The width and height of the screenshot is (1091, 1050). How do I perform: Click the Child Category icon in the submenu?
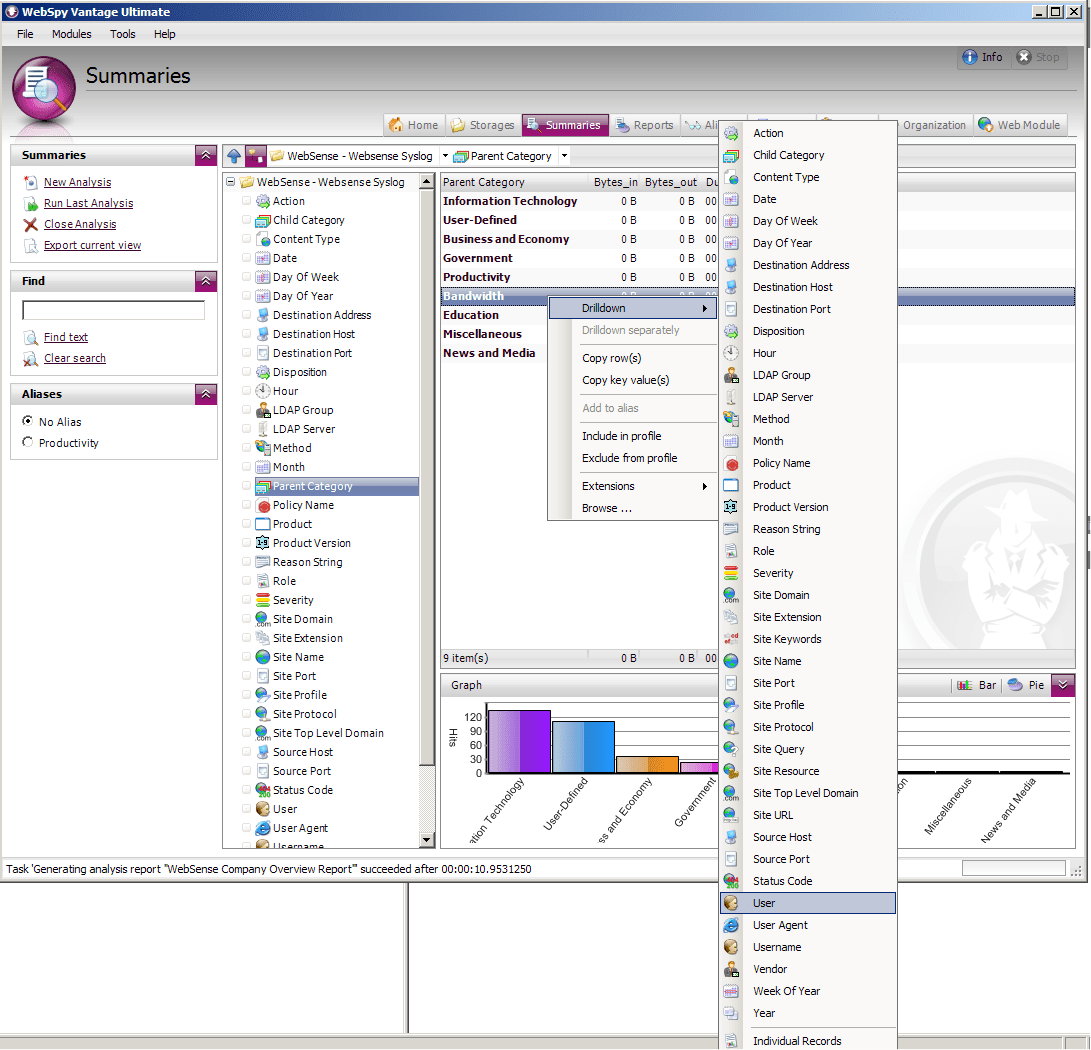point(731,155)
